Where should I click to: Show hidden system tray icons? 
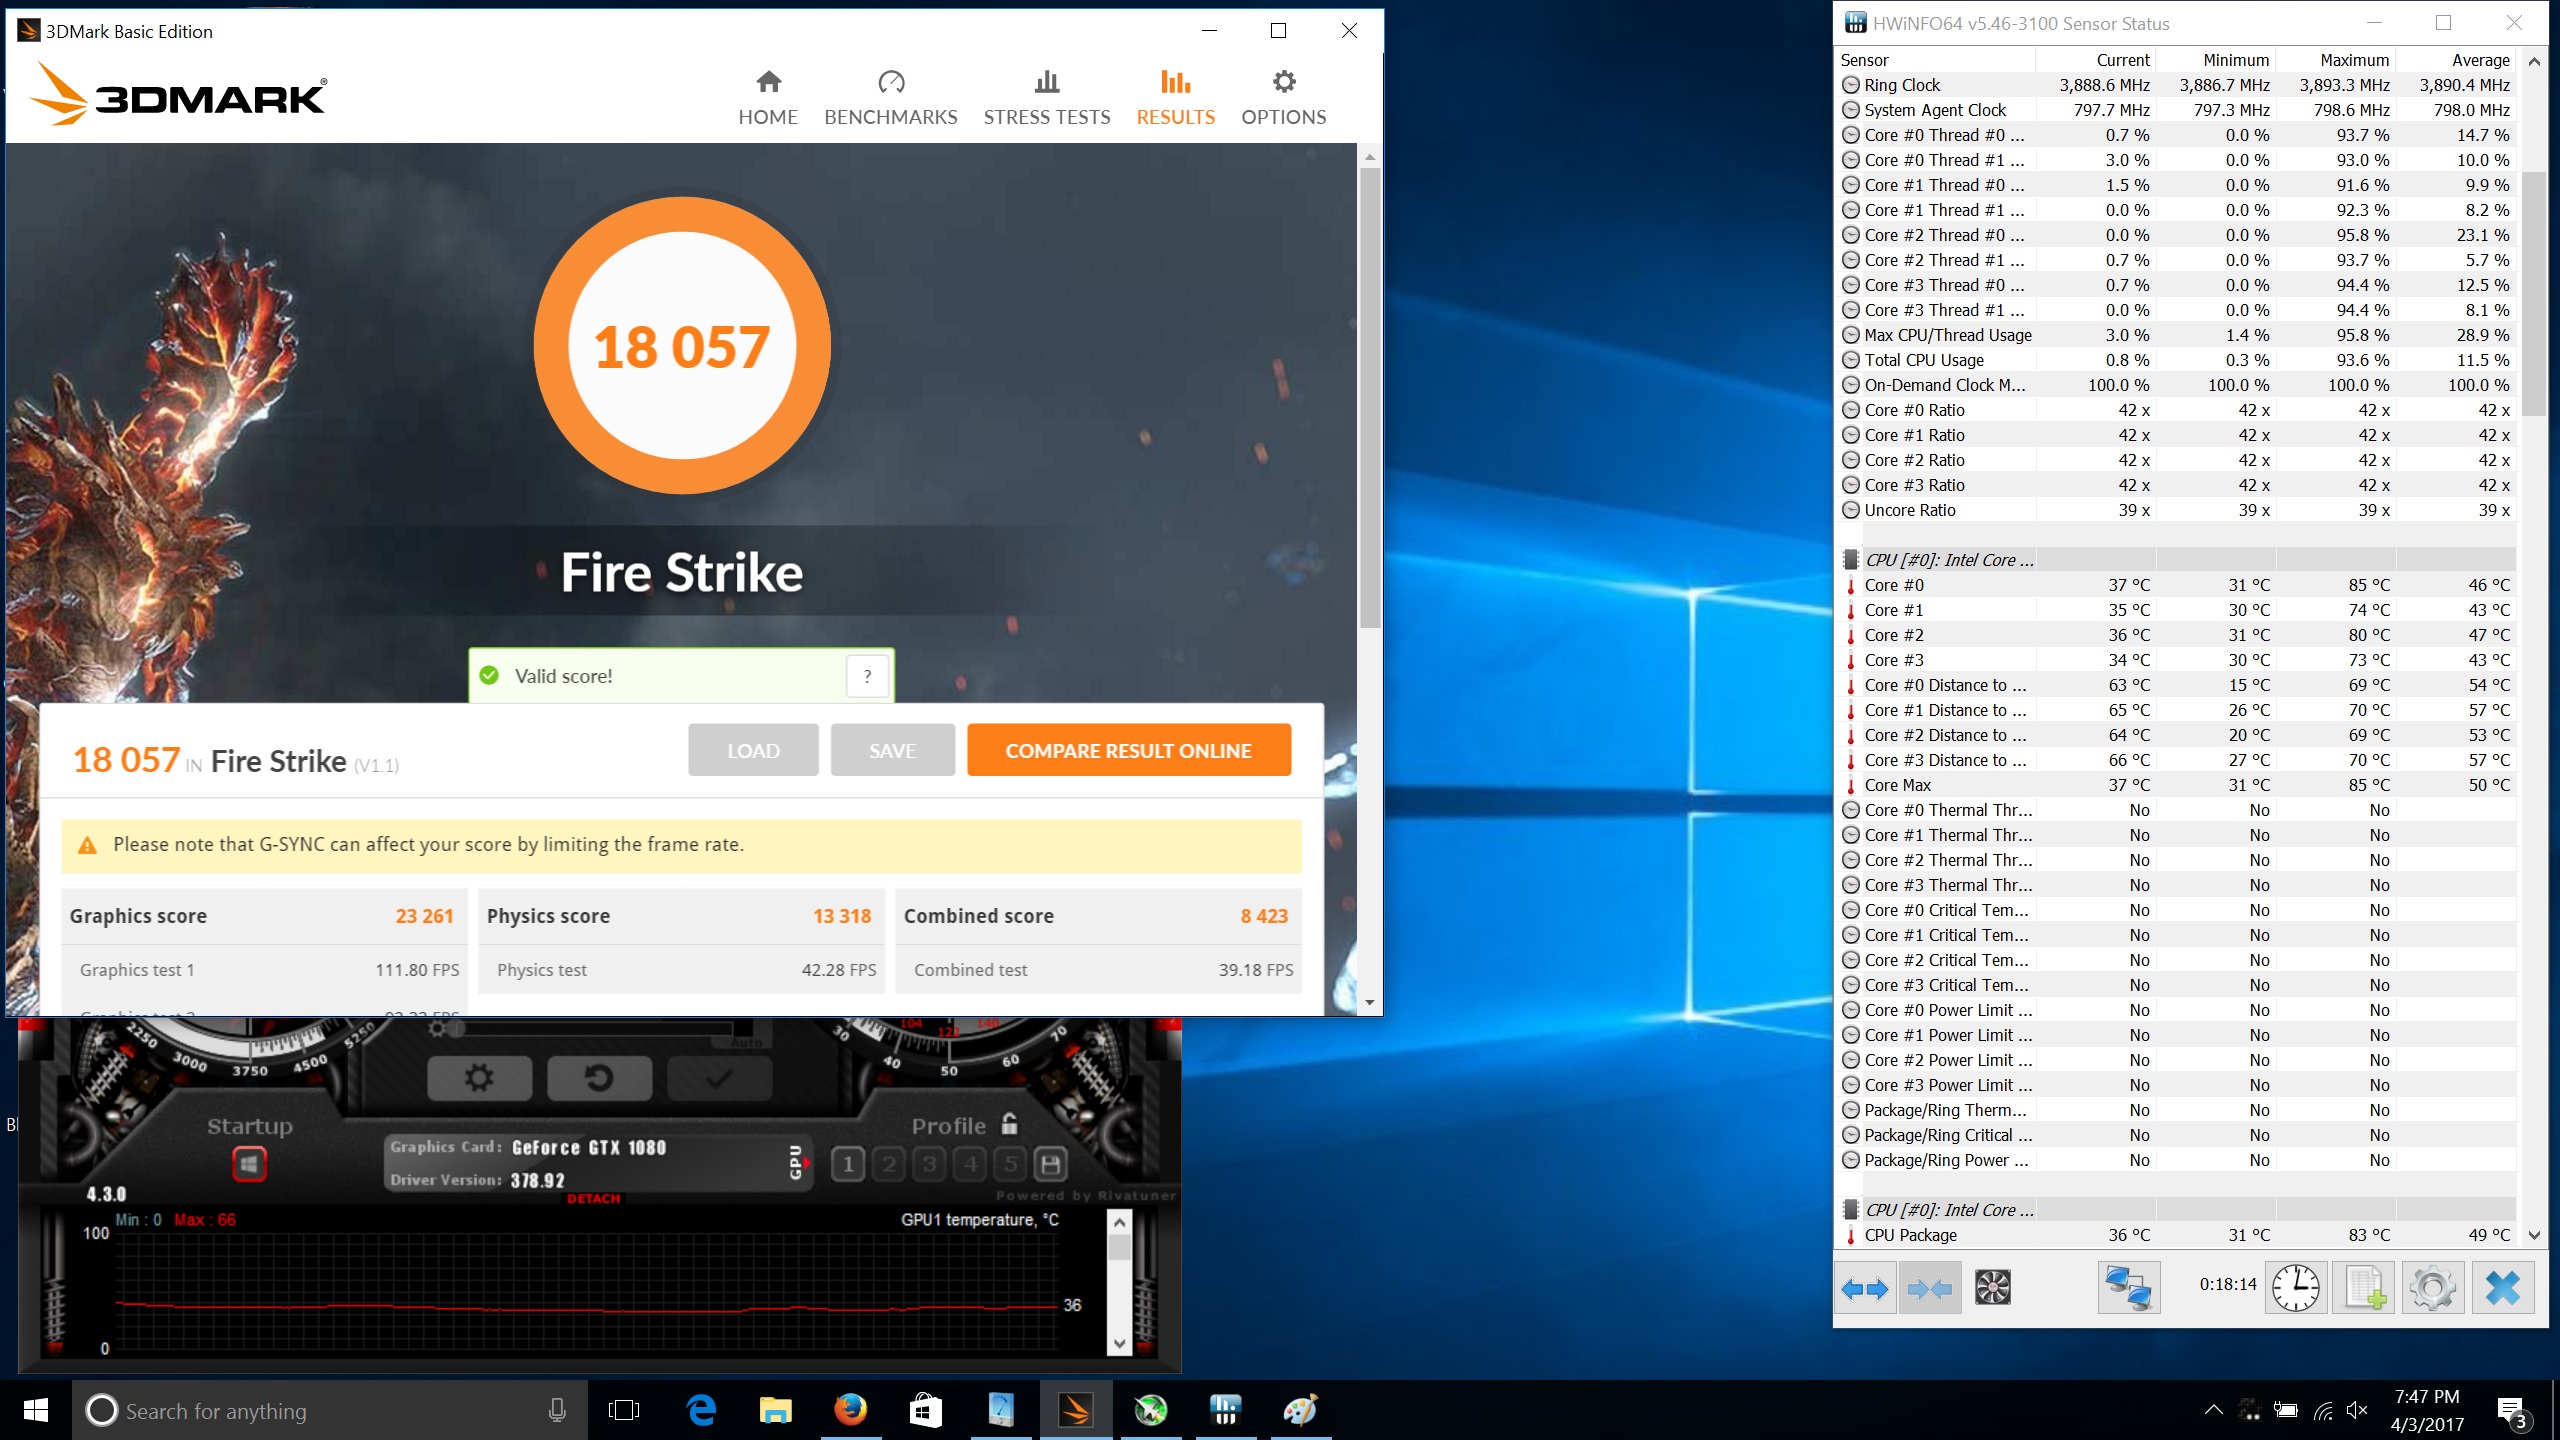(x=2213, y=1411)
